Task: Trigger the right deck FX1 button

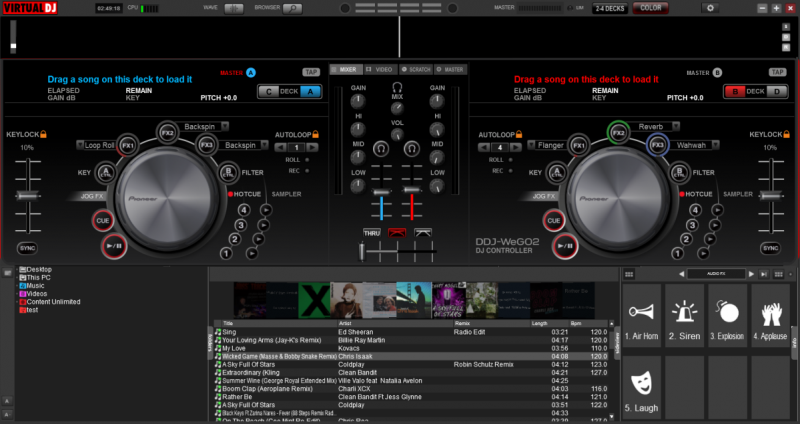Action: click(579, 146)
